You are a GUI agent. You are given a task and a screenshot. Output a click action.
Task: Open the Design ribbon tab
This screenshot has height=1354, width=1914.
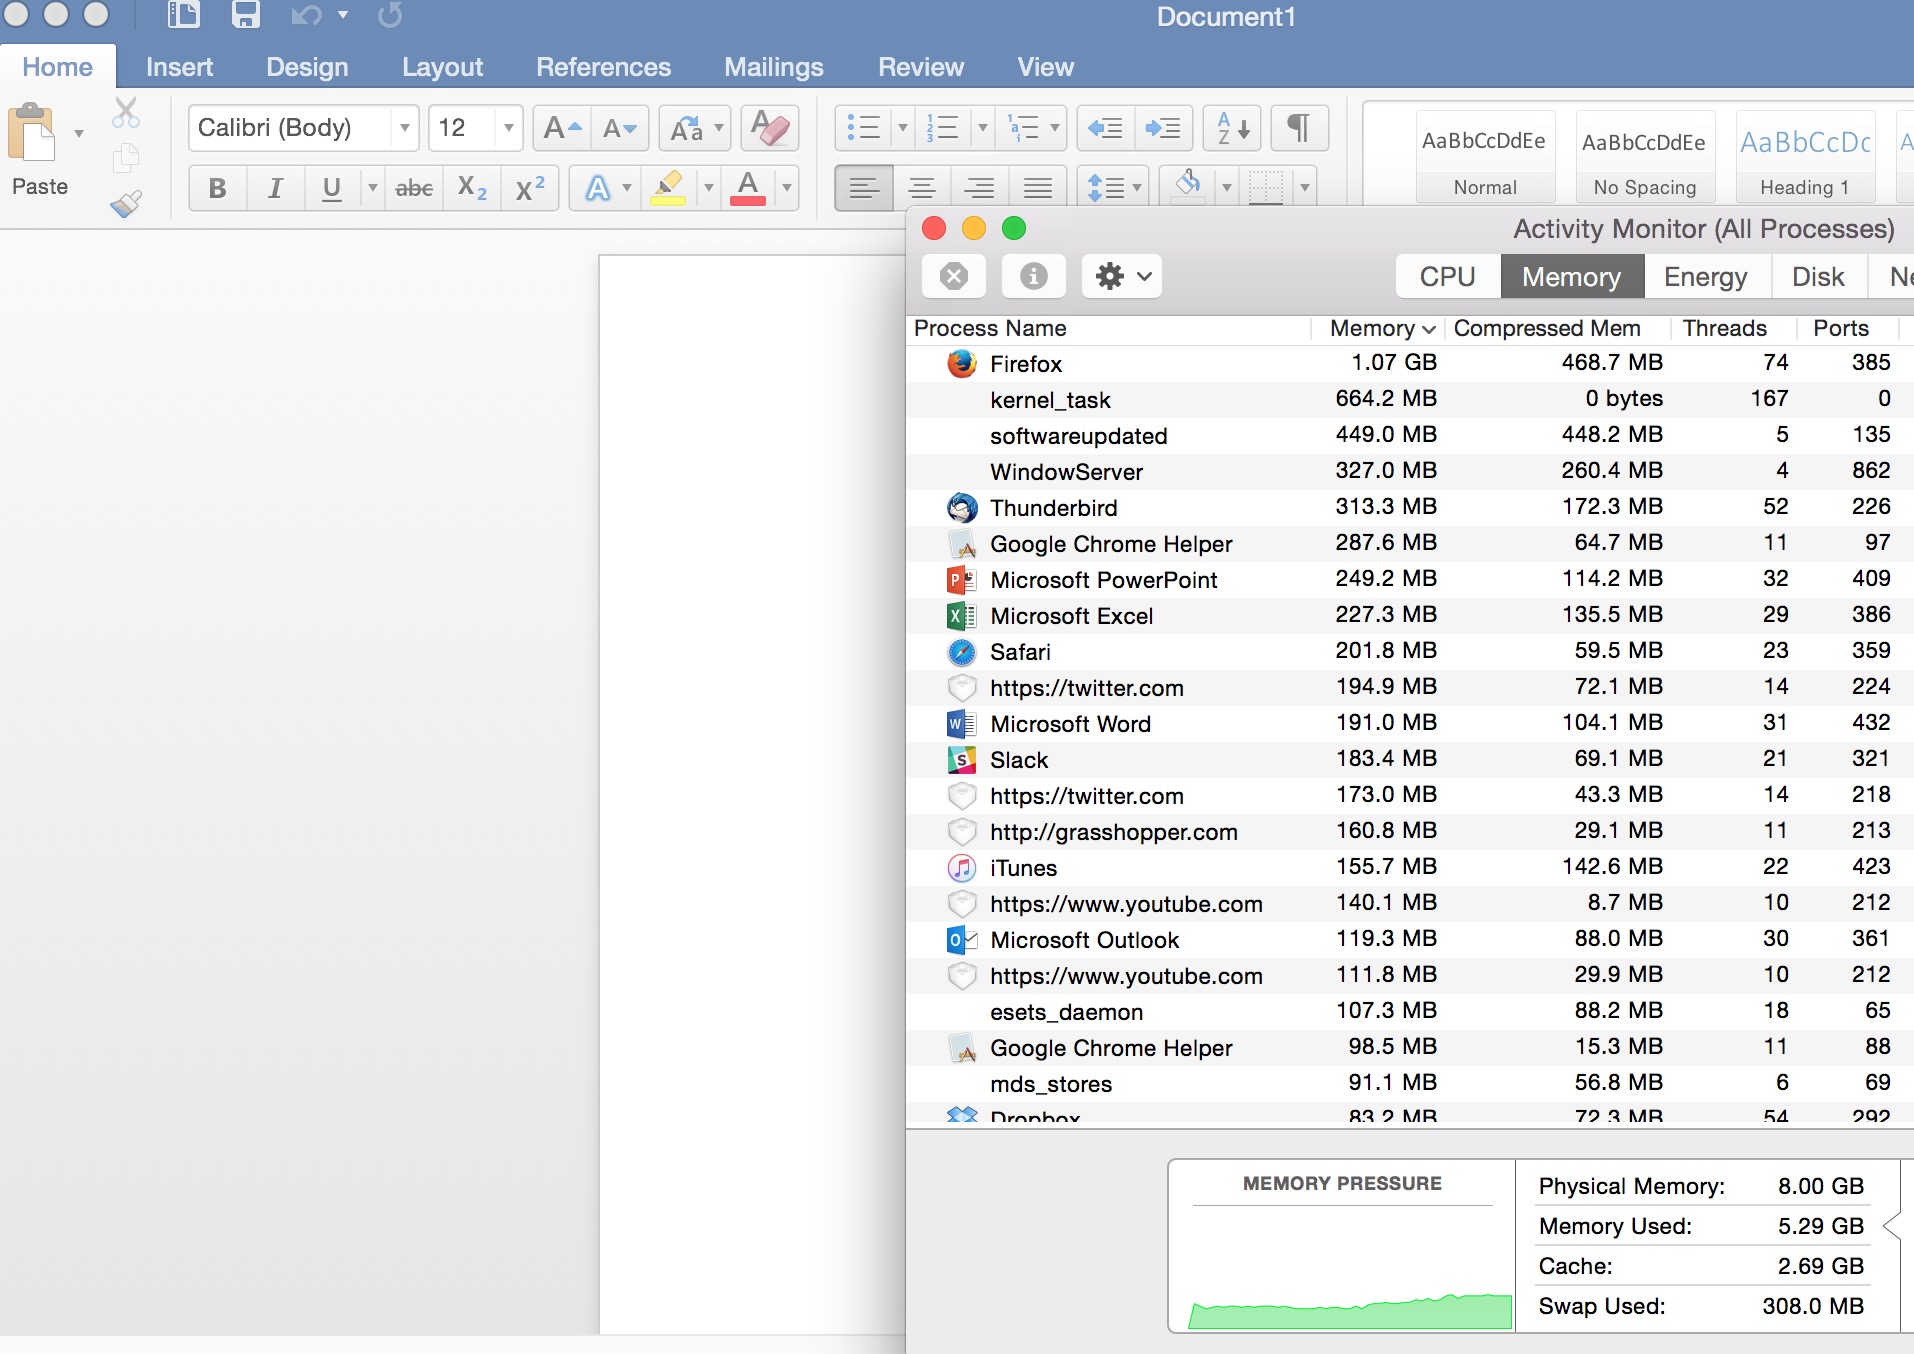coord(307,67)
